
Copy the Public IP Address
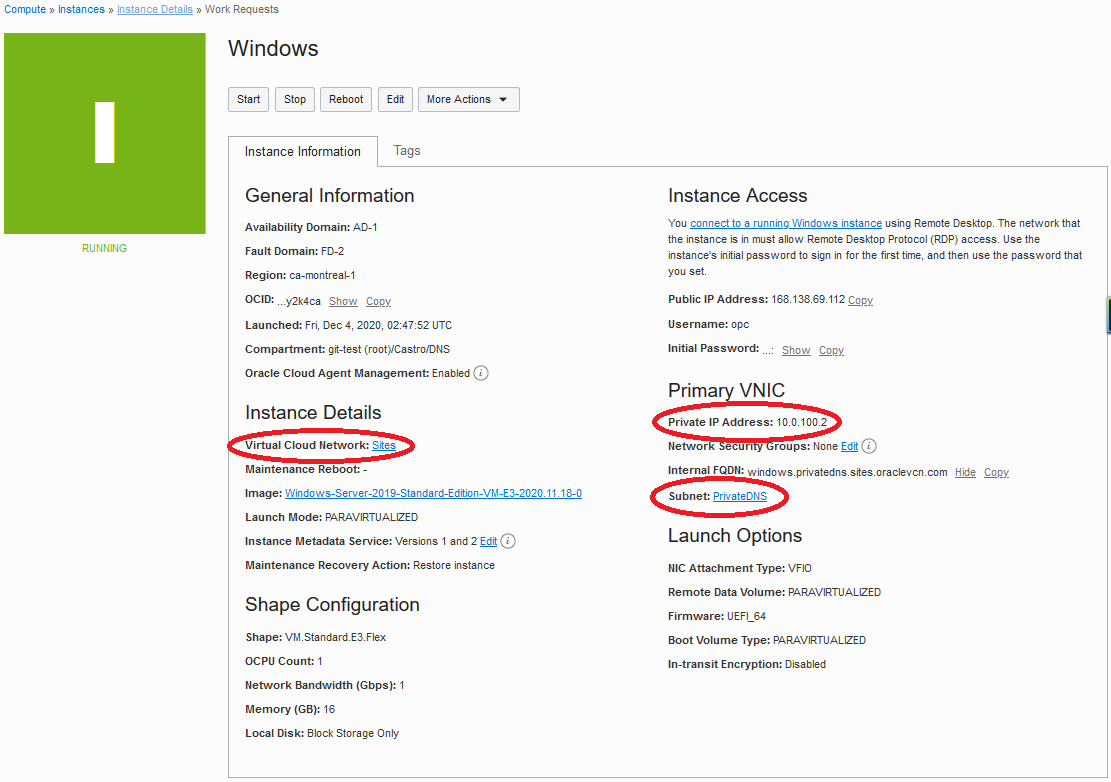(x=860, y=300)
